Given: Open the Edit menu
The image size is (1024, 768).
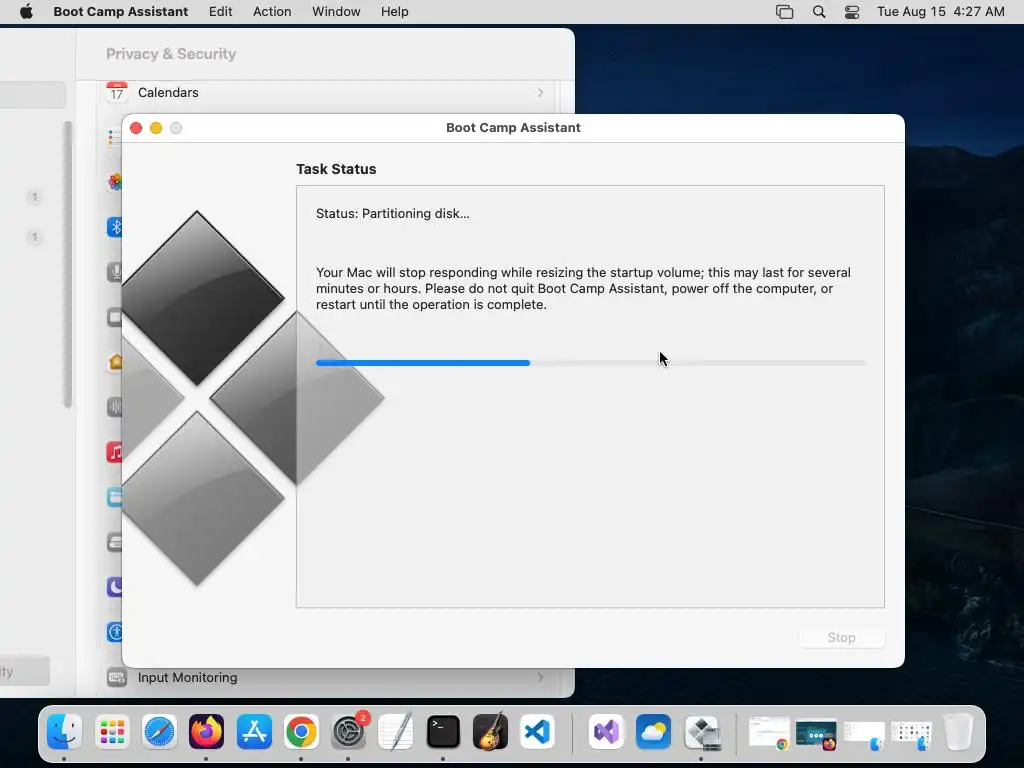Looking at the screenshot, I should [221, 12].
